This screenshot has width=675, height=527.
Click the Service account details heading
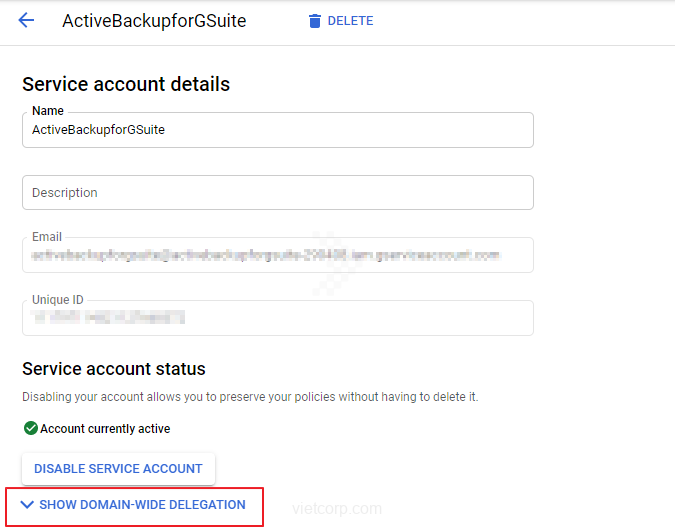(126, 84)
